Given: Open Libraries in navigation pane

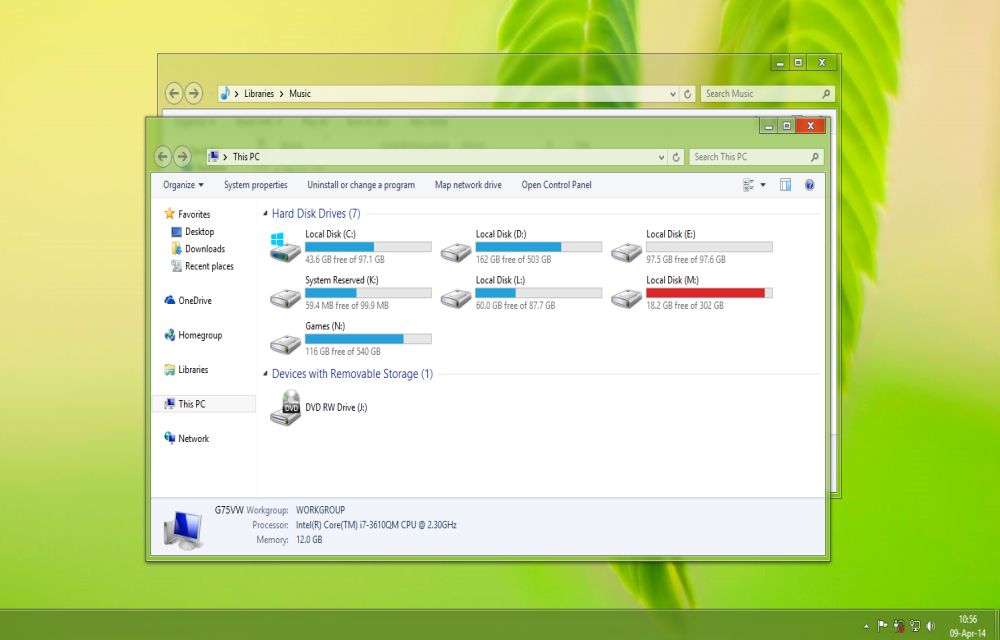Looking at the screenshot, I should pos(193,369).
